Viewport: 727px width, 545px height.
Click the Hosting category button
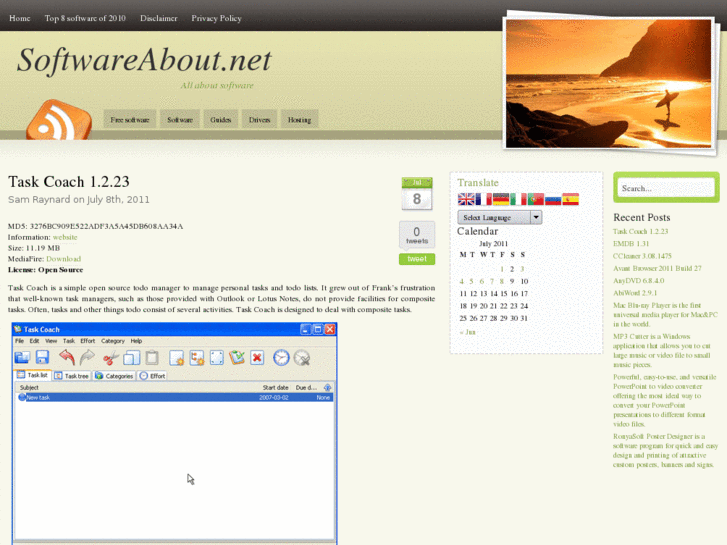(x=300, y=120)
